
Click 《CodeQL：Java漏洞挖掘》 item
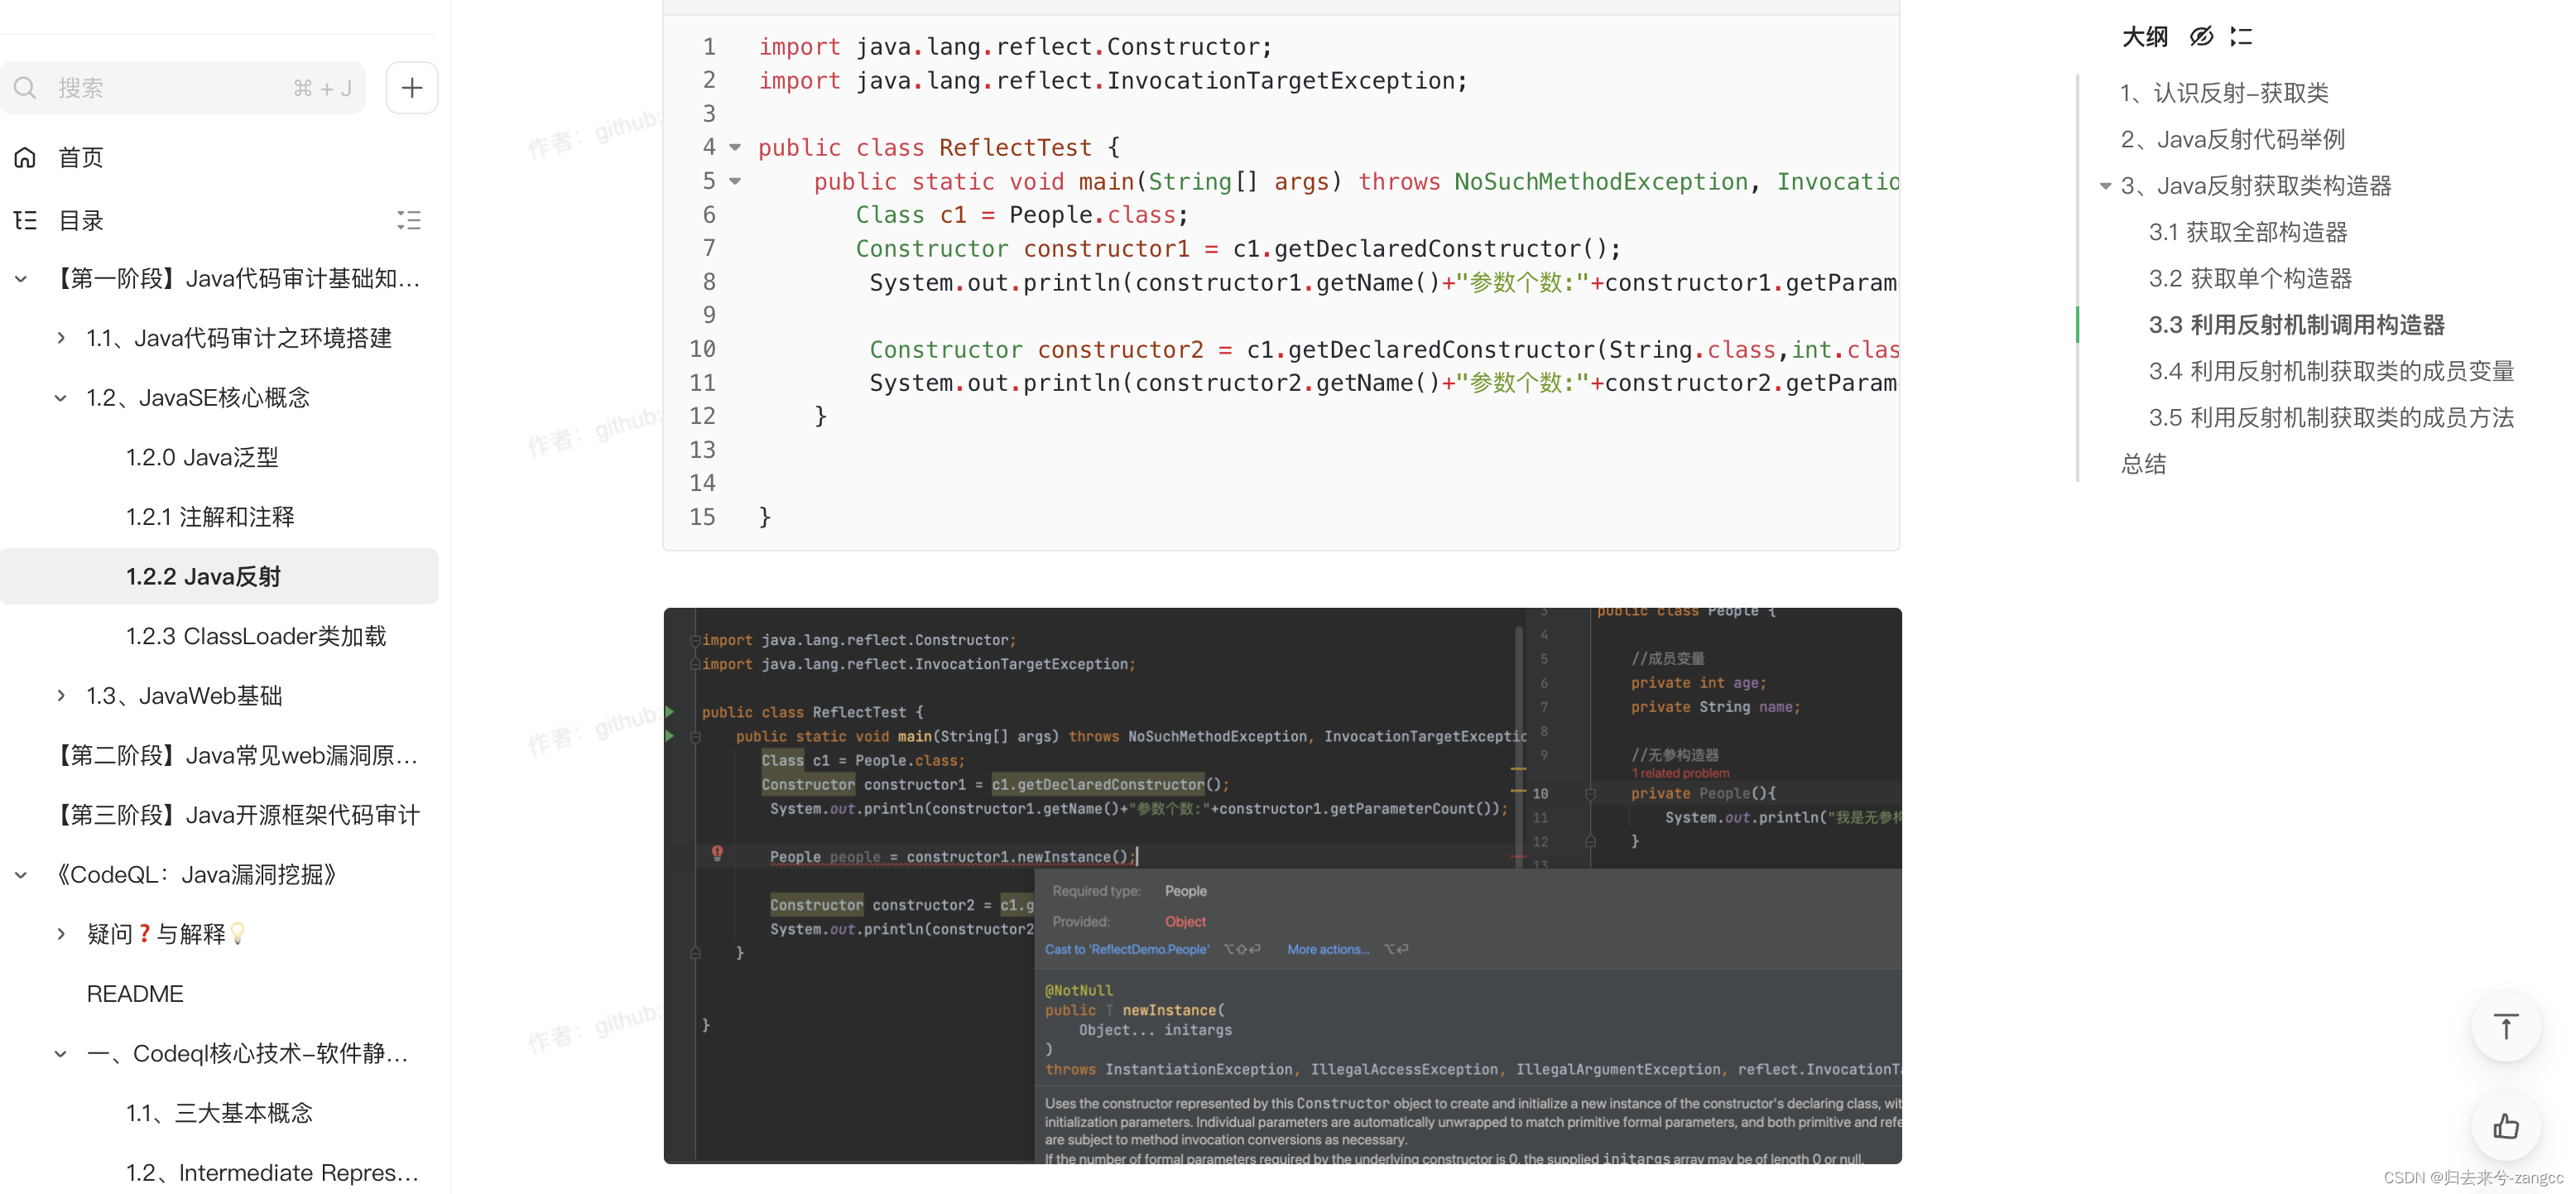click(x=195, y=875)
